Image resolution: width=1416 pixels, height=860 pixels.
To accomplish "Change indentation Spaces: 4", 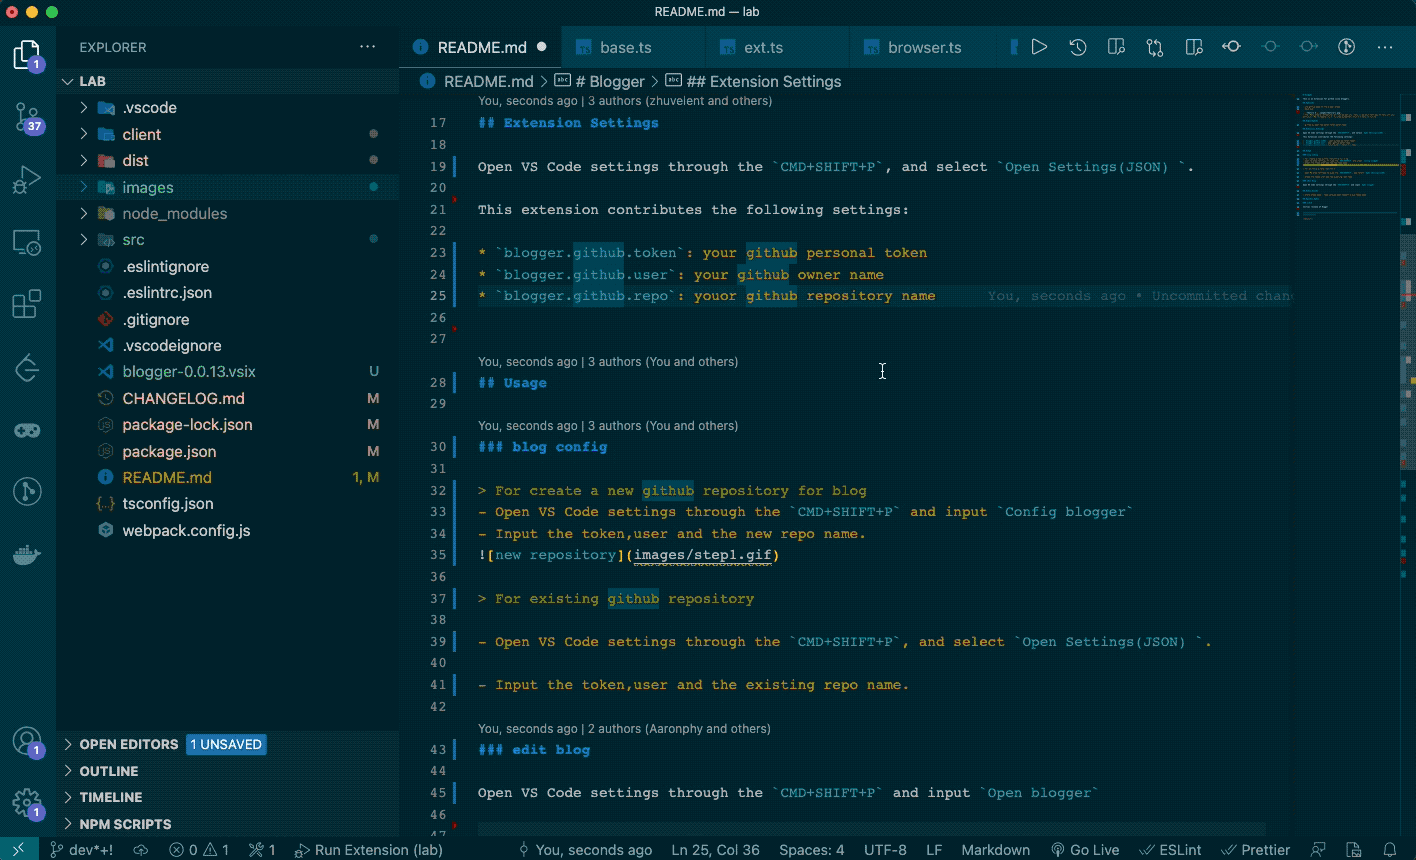I will [x=812, y=850].
